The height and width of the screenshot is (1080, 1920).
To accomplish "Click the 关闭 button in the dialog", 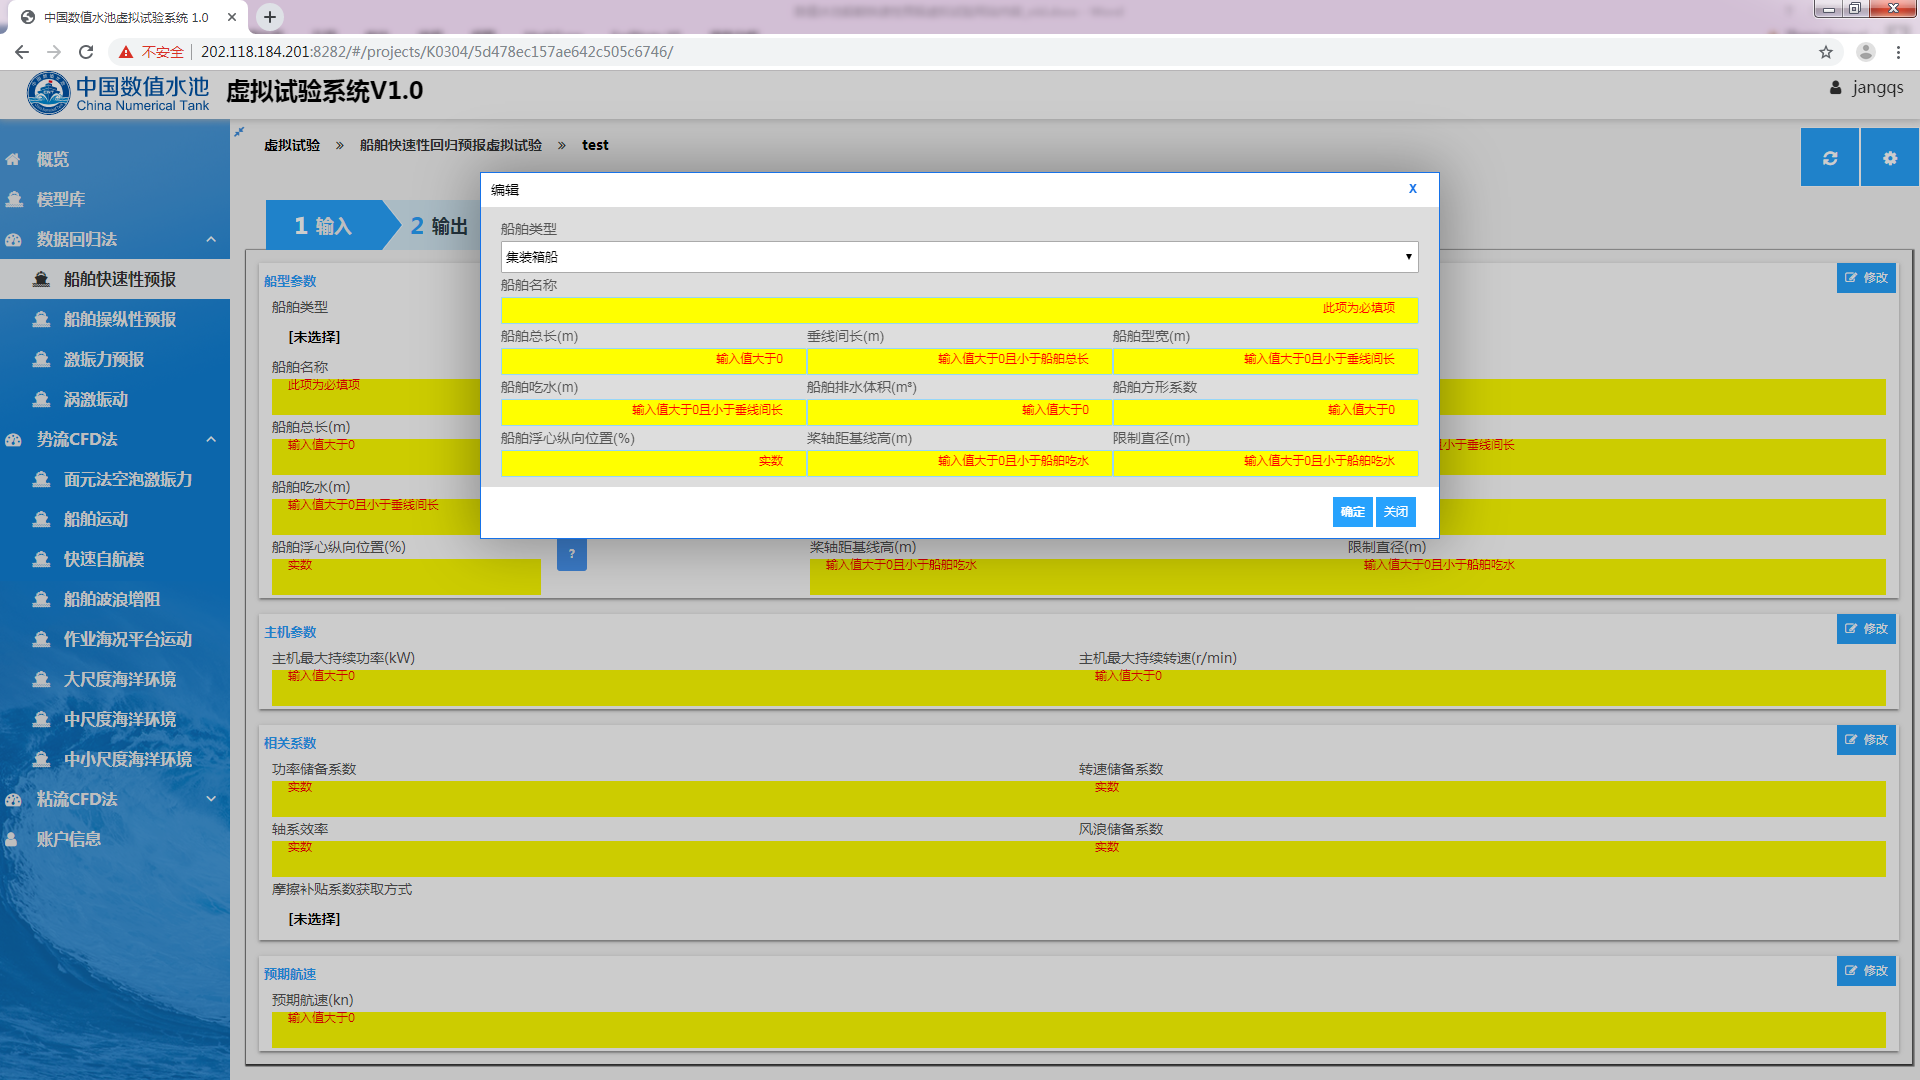I will [1395, 512].
